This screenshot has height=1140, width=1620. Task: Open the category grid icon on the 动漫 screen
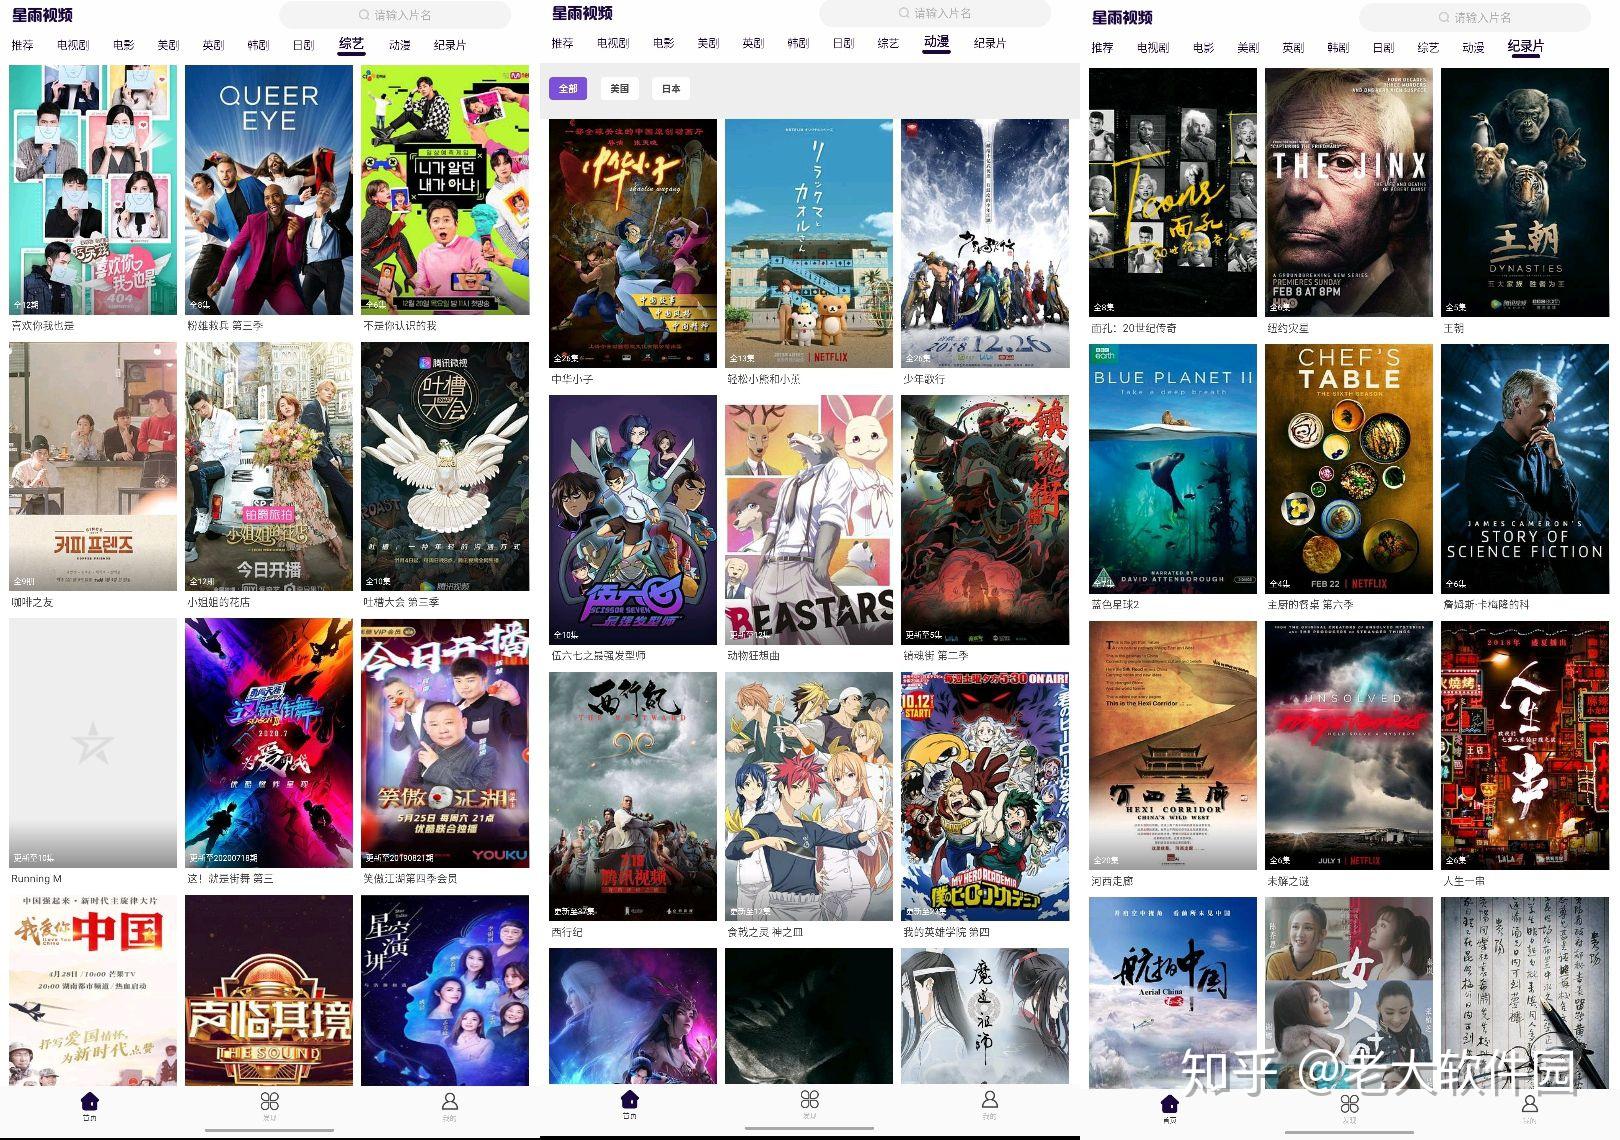(810, 1099)
